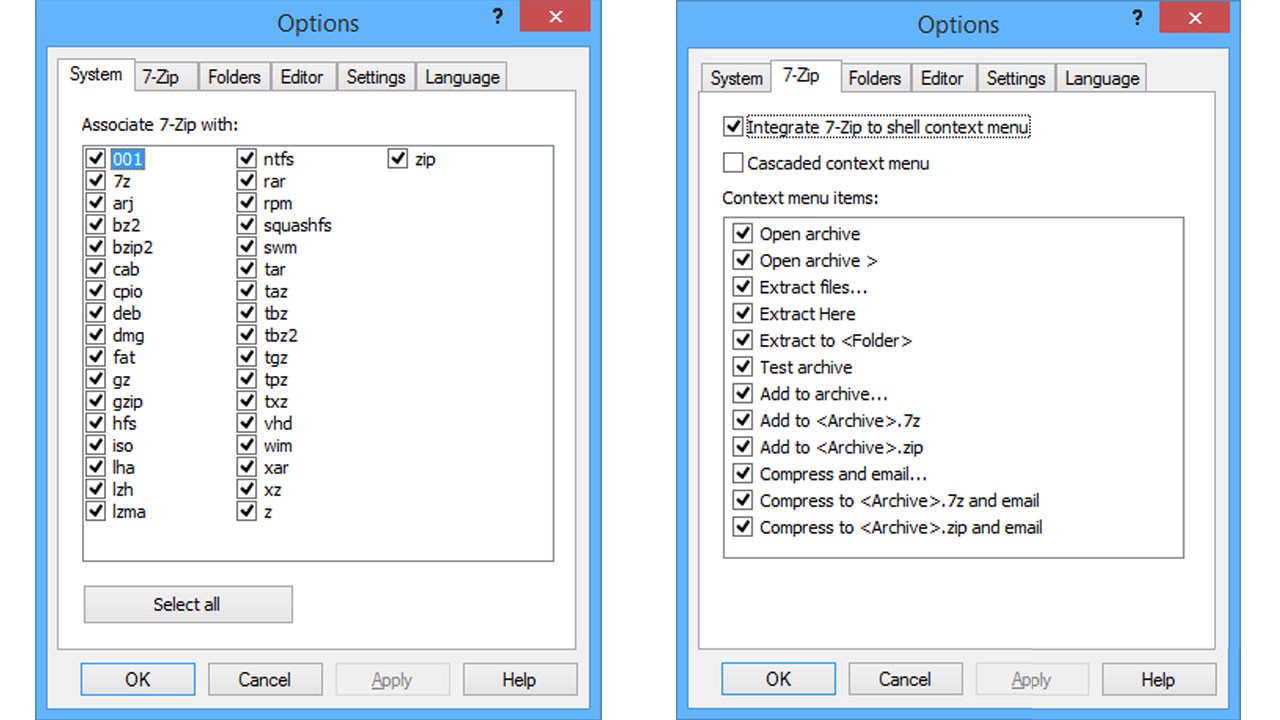This screenshot has height=720, width=1280.
Task: Click OK in the right Options dialog
Action: click(778, 680)
